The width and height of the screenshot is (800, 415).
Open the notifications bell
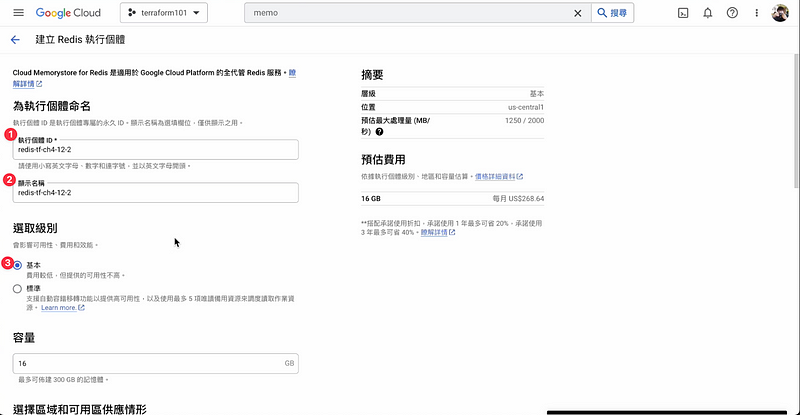pos(708,13)
